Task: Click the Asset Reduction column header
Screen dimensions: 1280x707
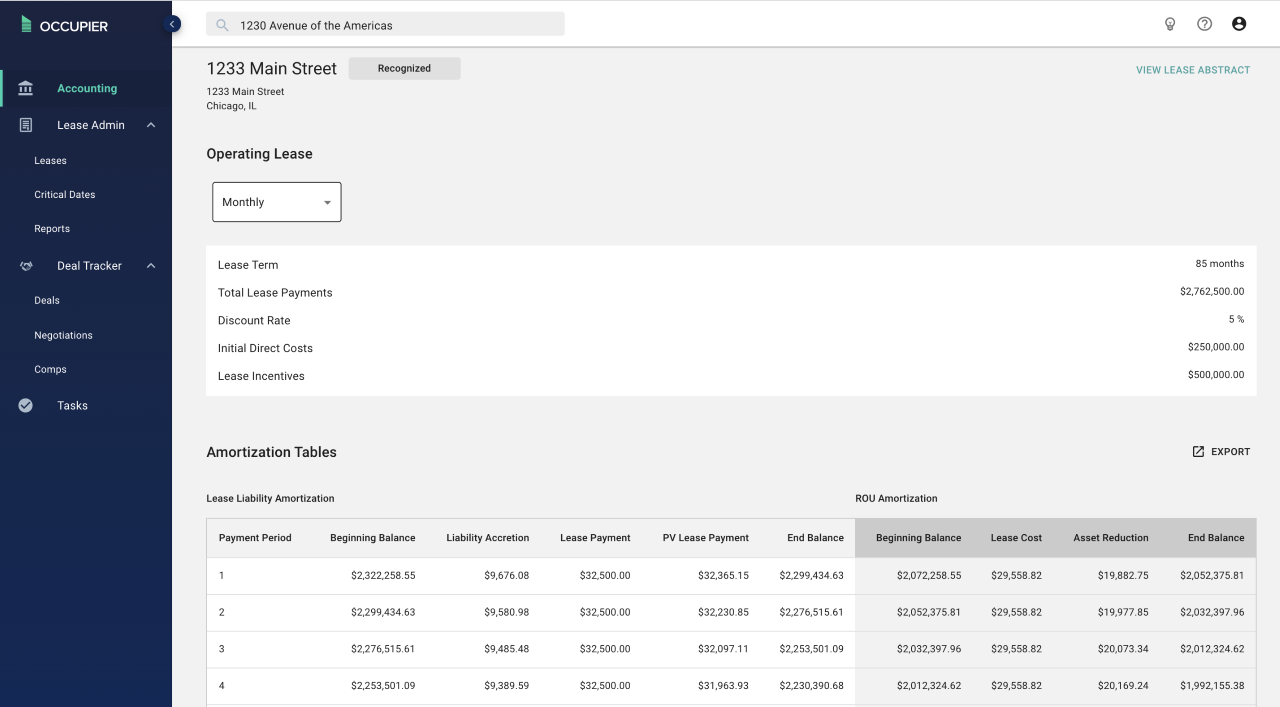Action: pyautogui.click(x=1111, y=538)
